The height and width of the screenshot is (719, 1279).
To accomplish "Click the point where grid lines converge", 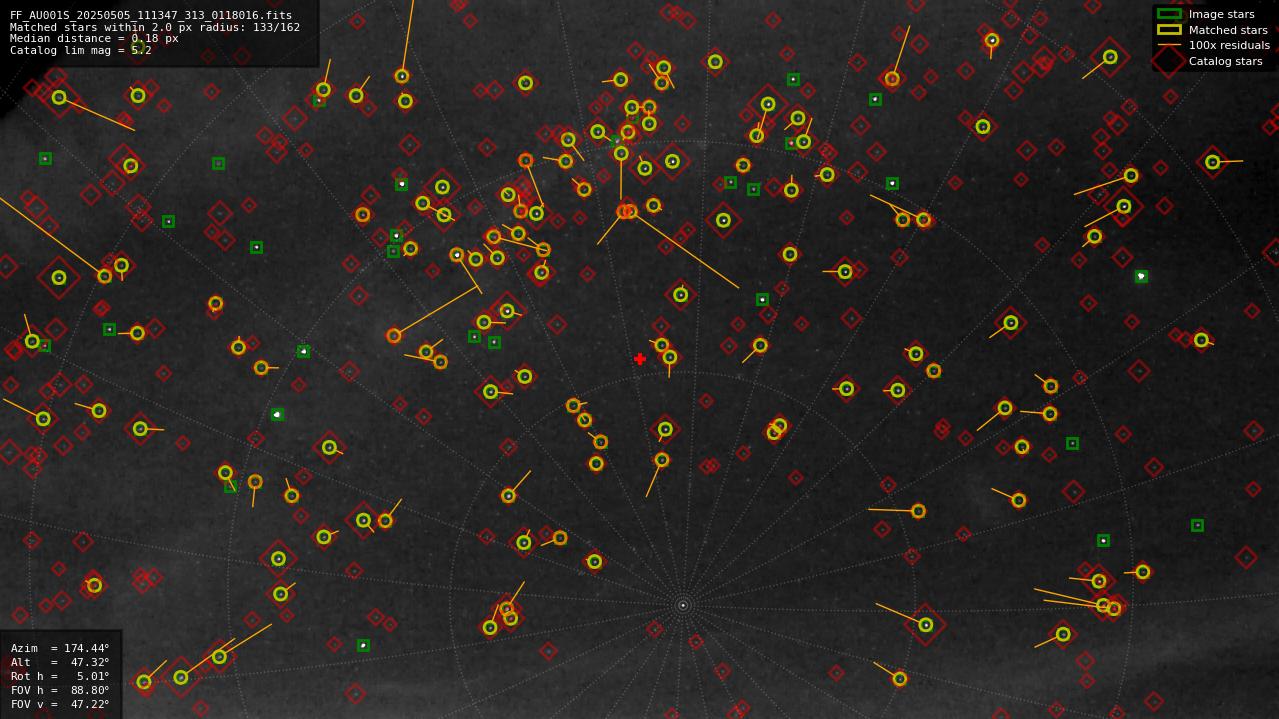I will coord(683,605).
